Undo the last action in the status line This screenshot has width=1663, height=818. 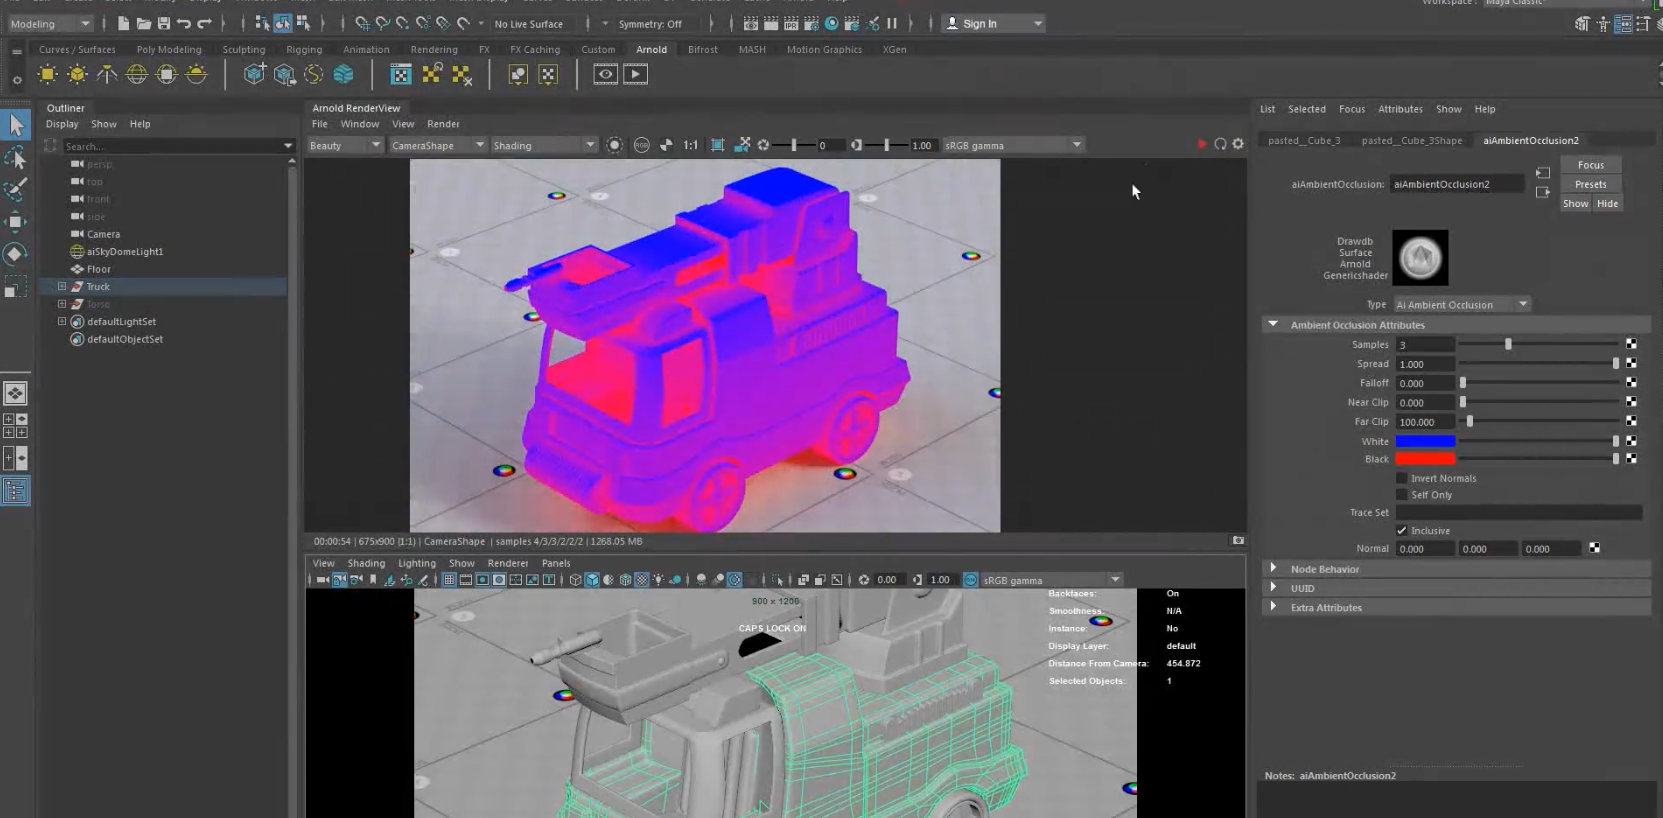(x=184, y=23)
